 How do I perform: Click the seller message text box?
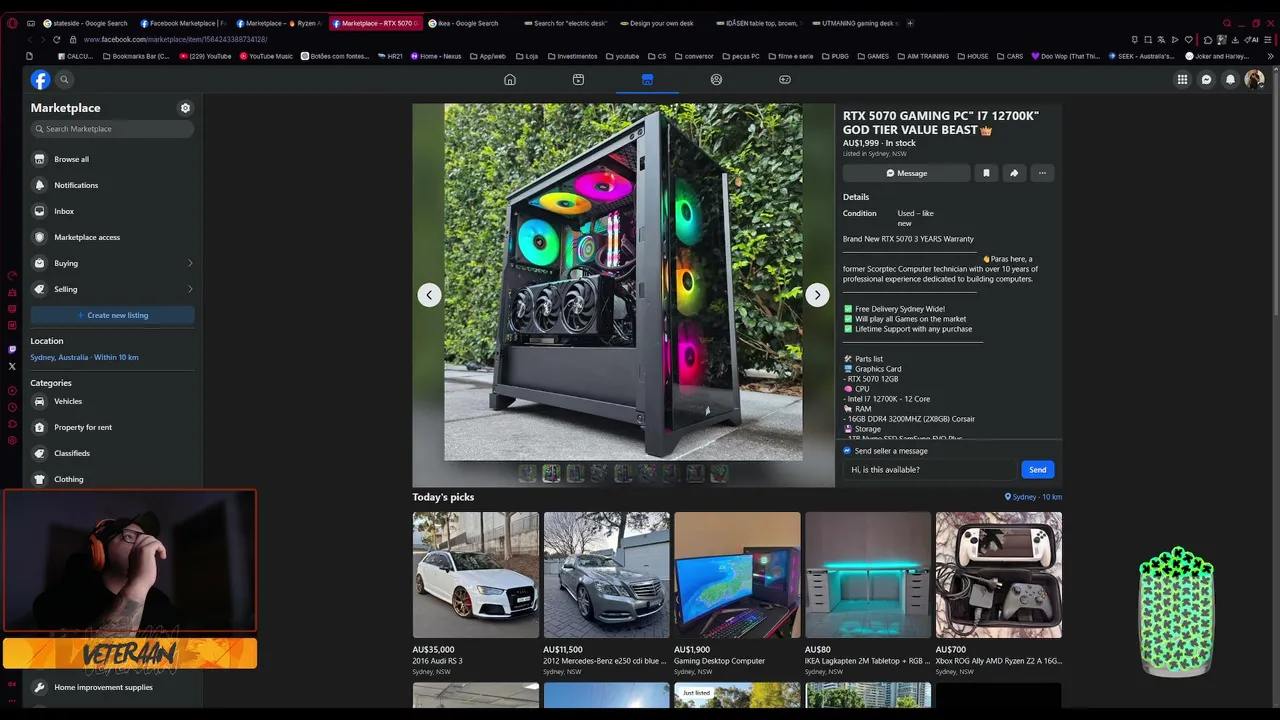pyautogui.click(x=930, y=470)
